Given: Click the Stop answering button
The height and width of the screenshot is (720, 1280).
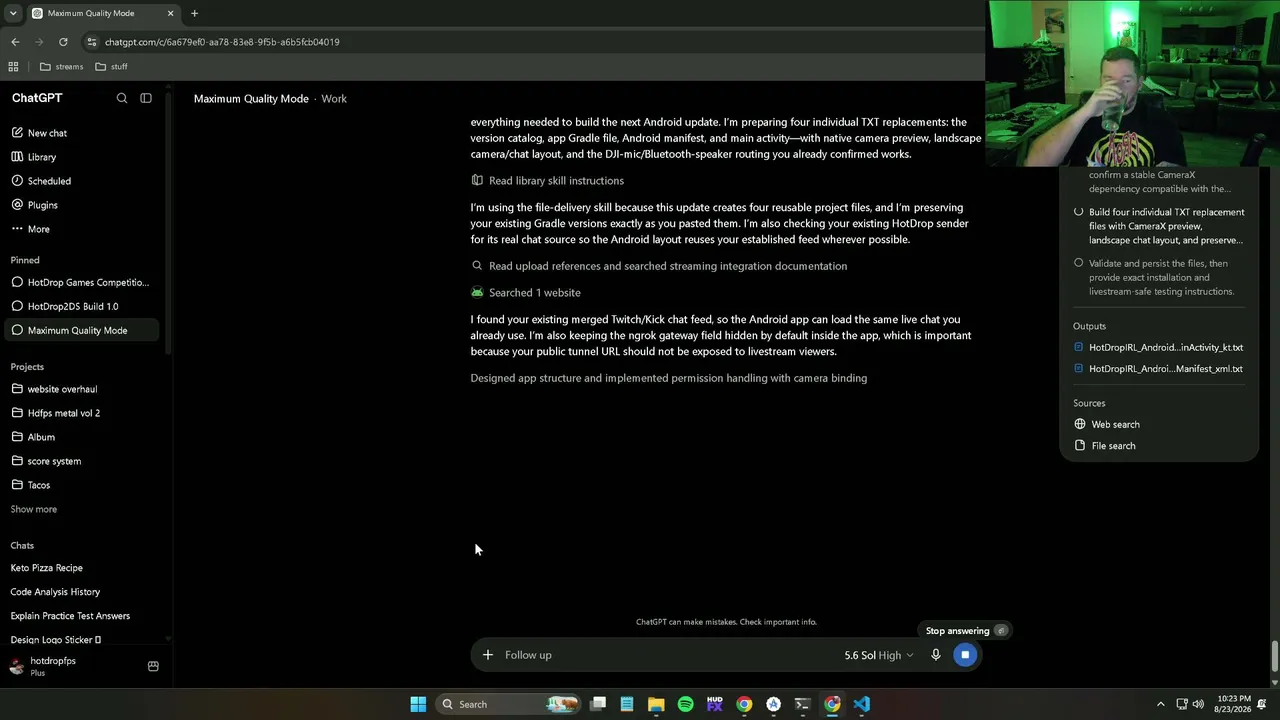Looking at the screenshot, I should click(x=967, y=631).
